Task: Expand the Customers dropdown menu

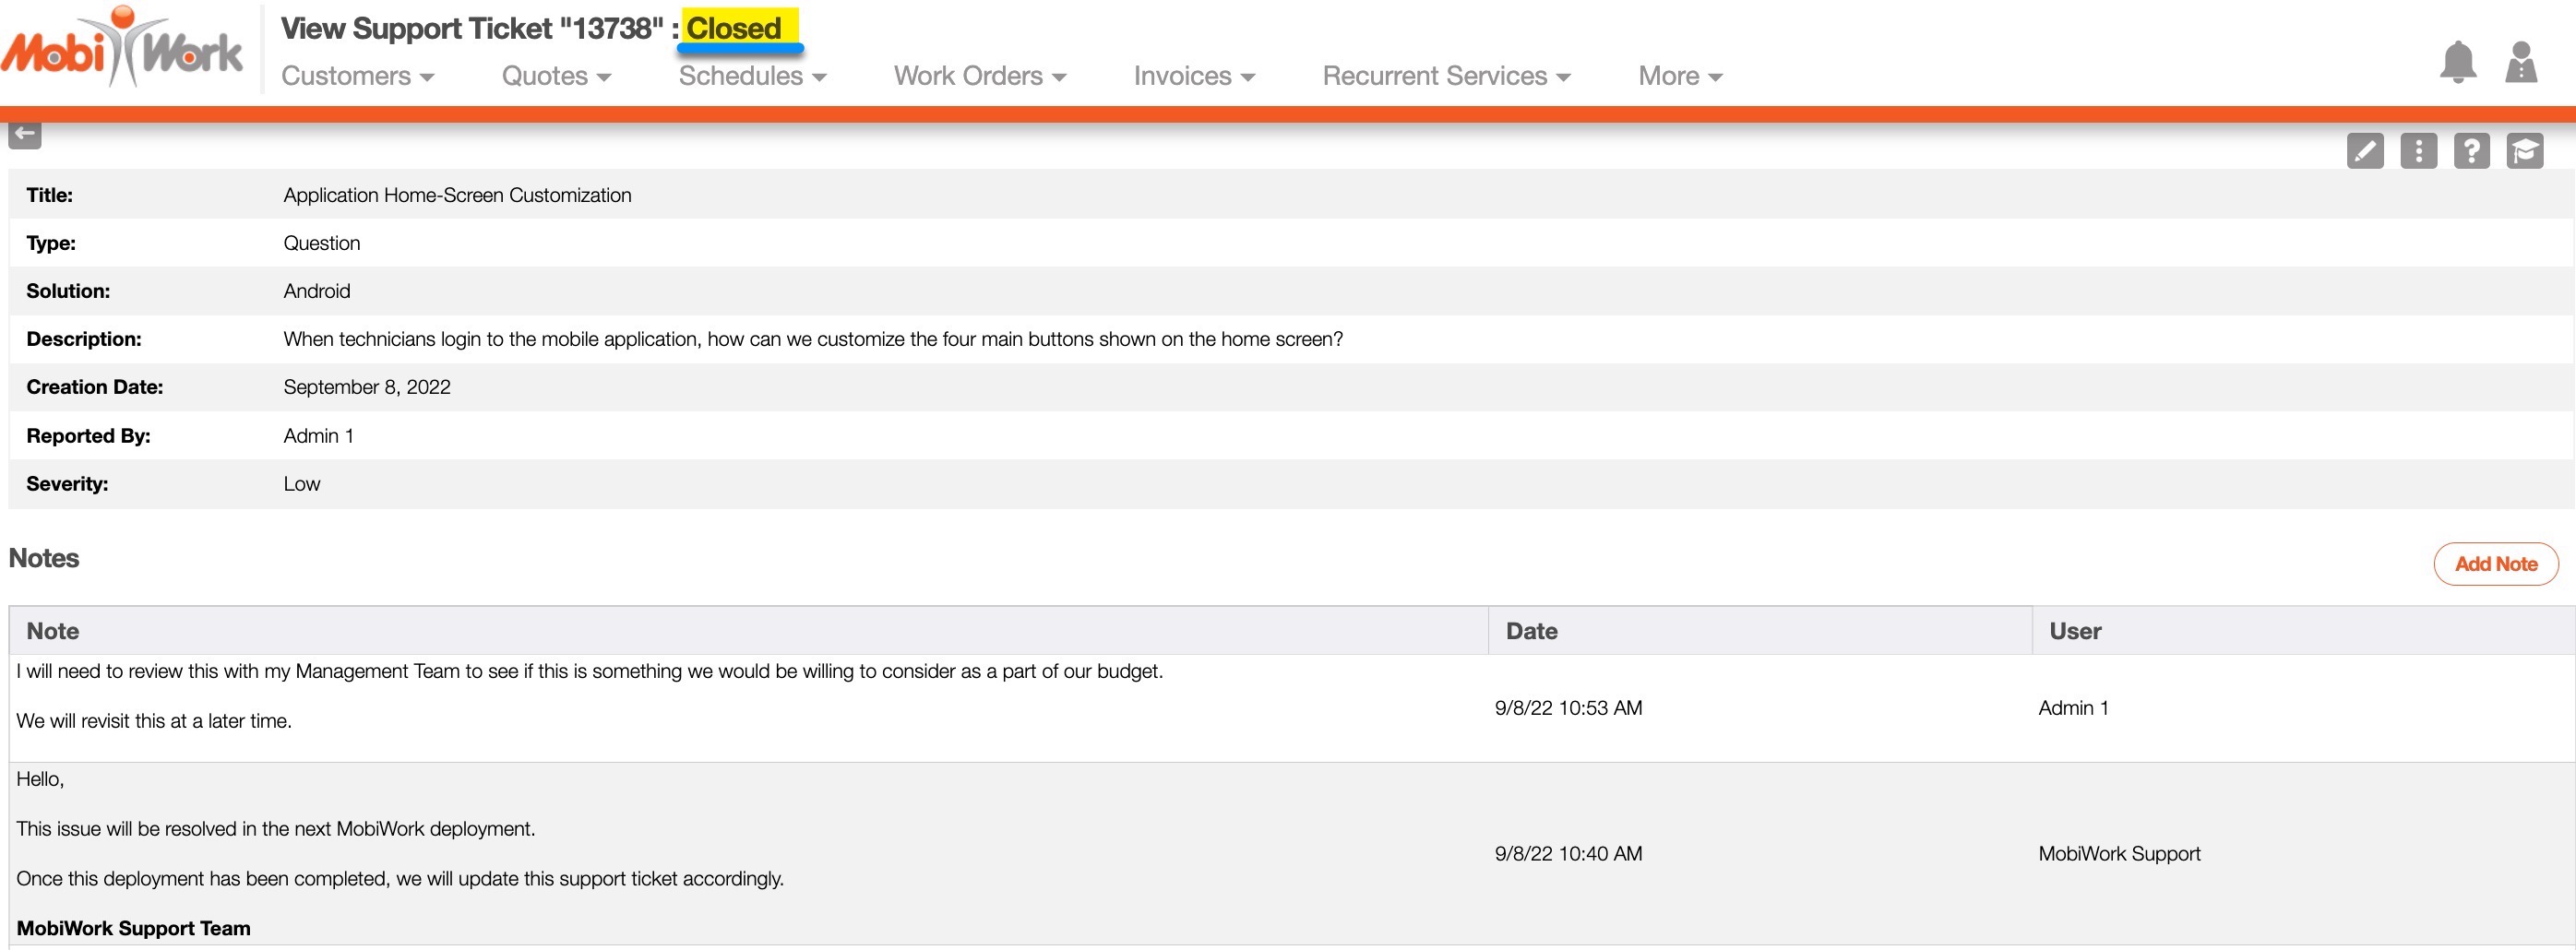Action: (357, 76)
